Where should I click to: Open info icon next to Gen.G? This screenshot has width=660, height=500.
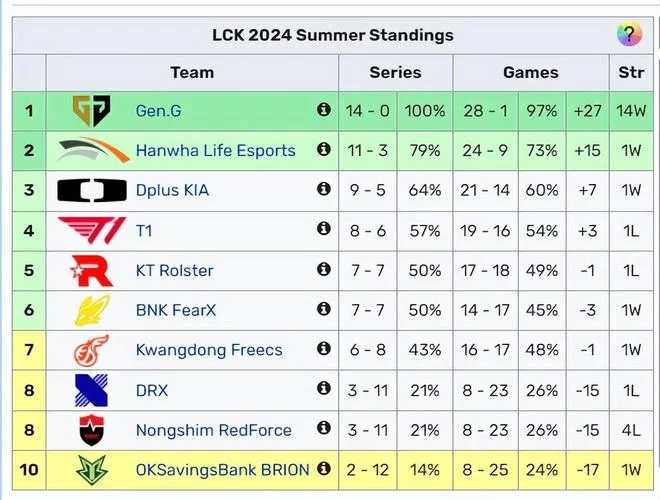coord(323,109)
